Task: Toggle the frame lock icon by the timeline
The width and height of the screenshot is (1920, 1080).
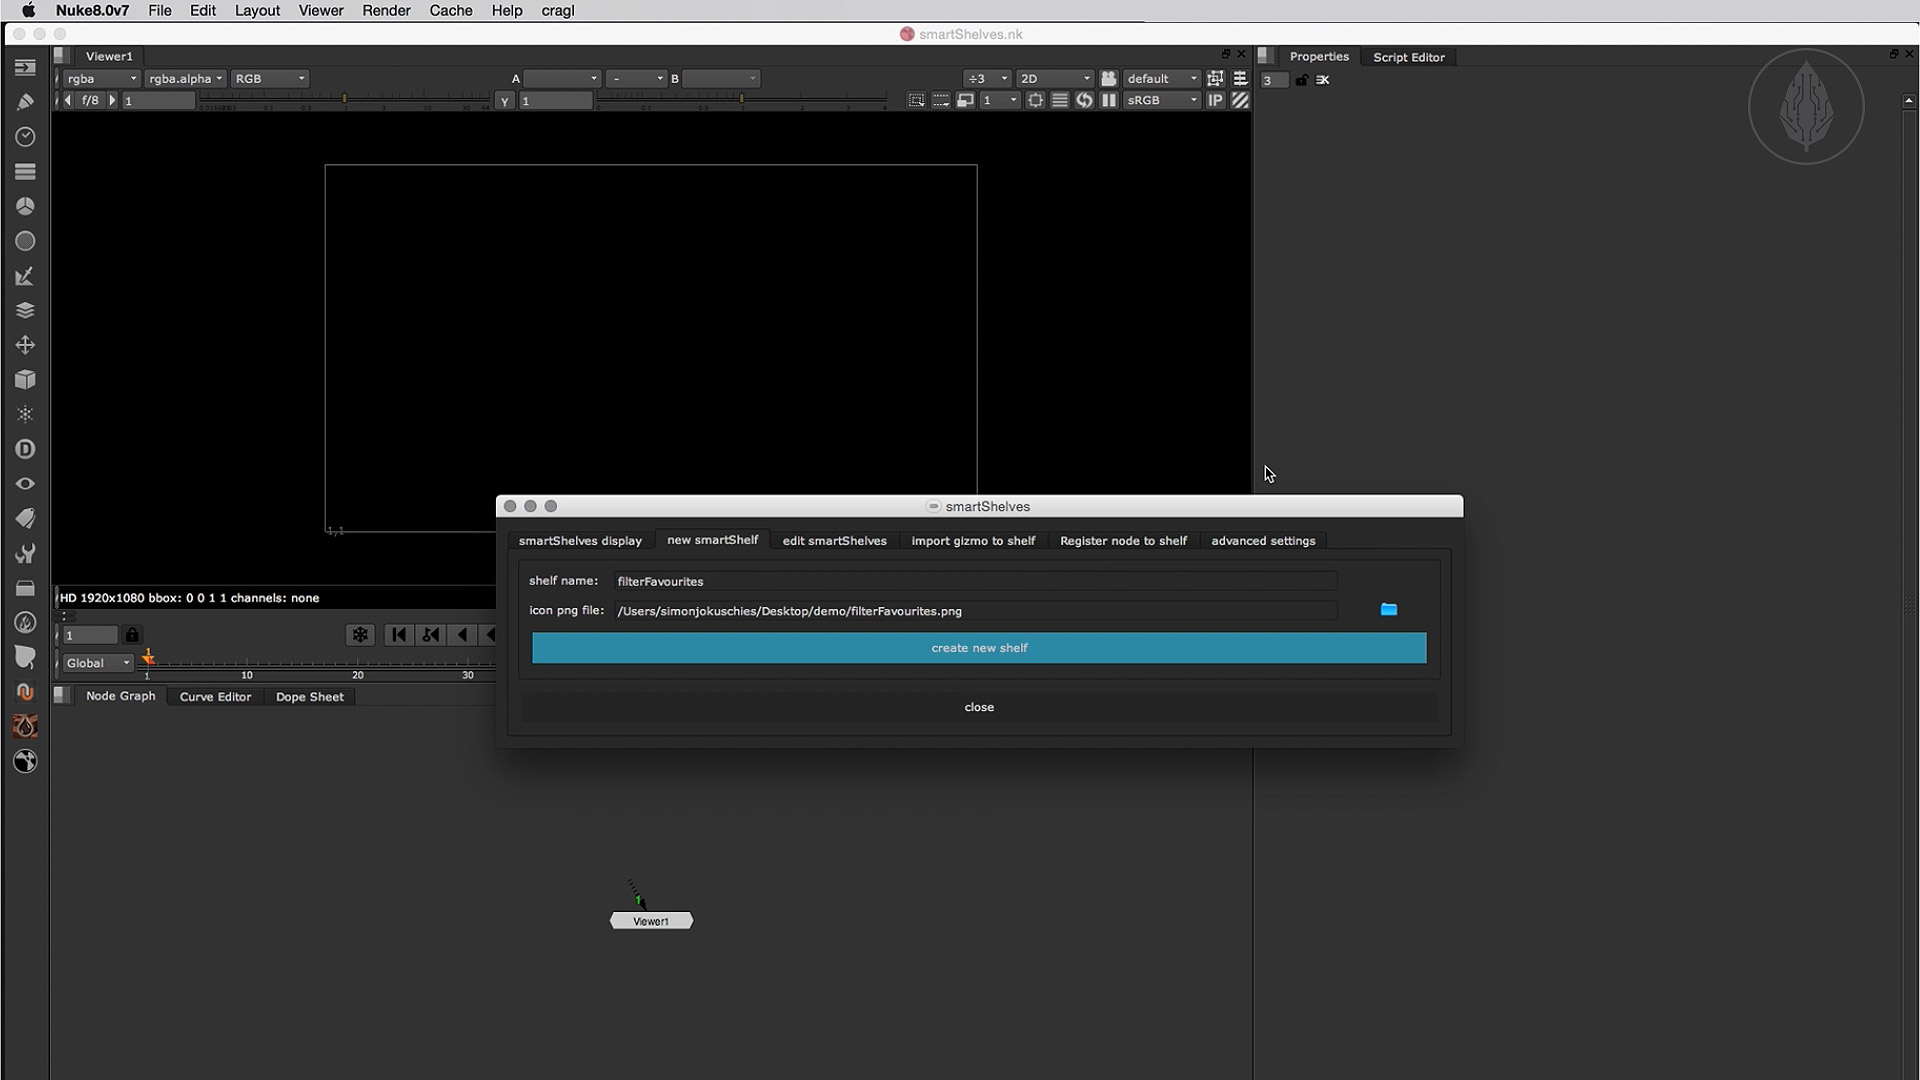Action: click(x=132, y=635)
